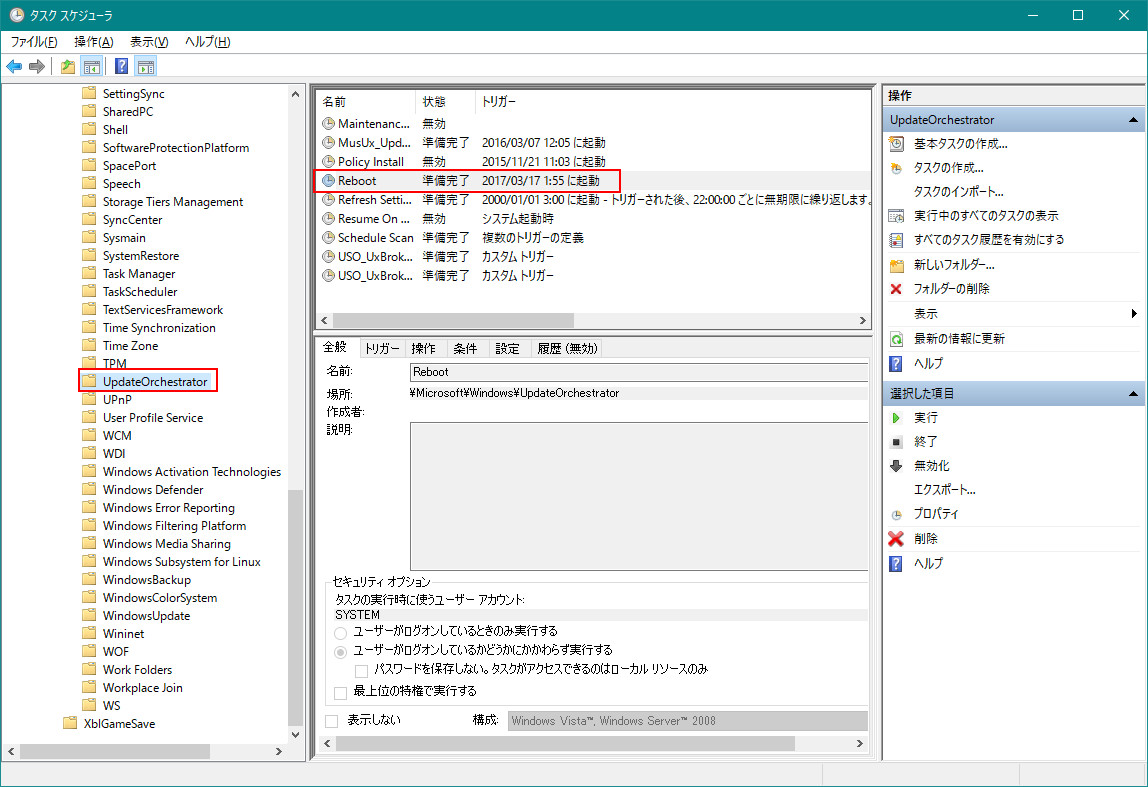Viewport: 1148px width, 787px height.
Task: Select the MusUx_Upd... task row
Action: tap(593, 143)
